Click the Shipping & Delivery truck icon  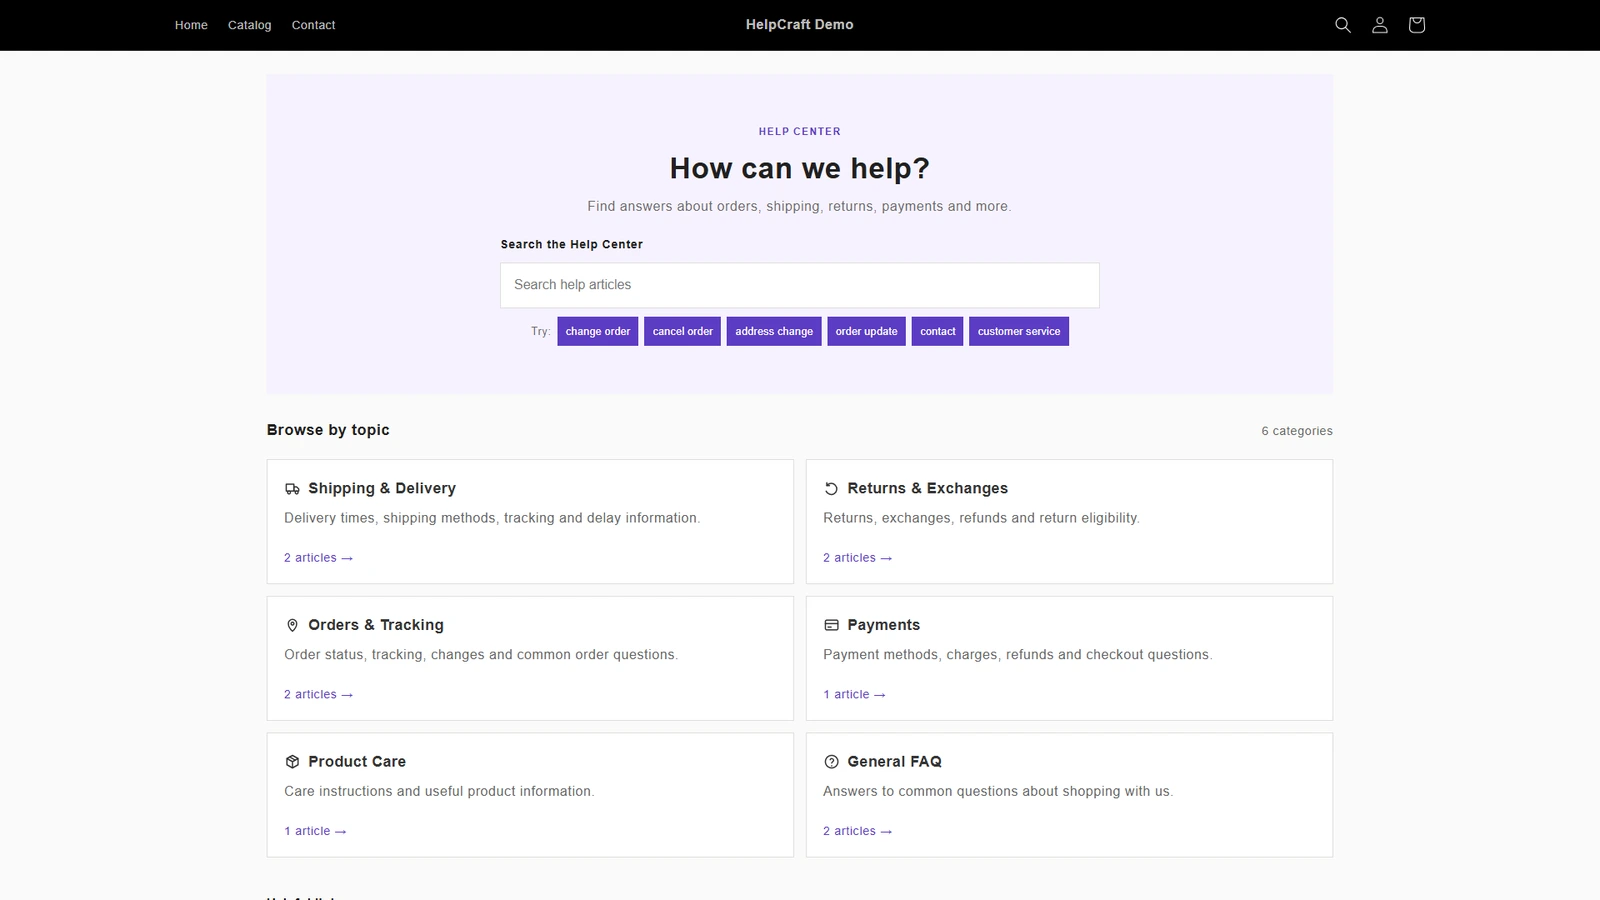tap(292, 489)
